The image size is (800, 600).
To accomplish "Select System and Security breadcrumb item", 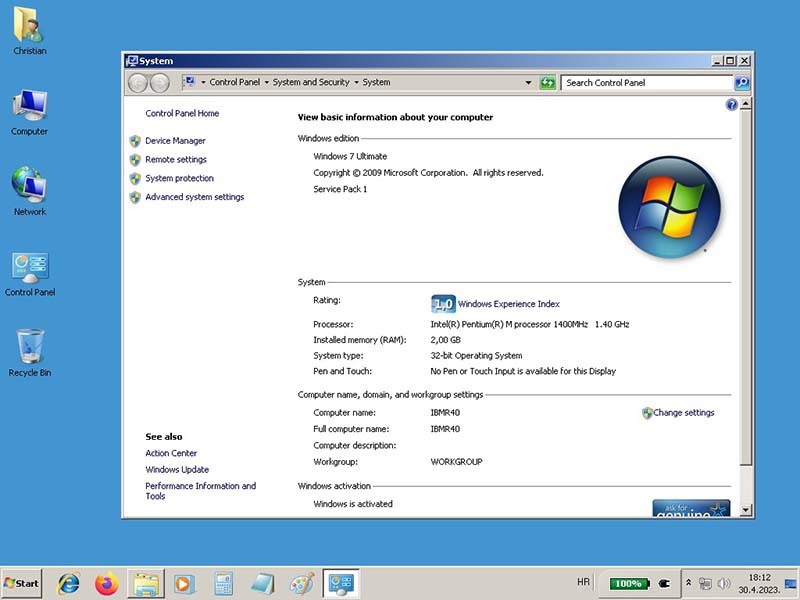I will 311,83.
